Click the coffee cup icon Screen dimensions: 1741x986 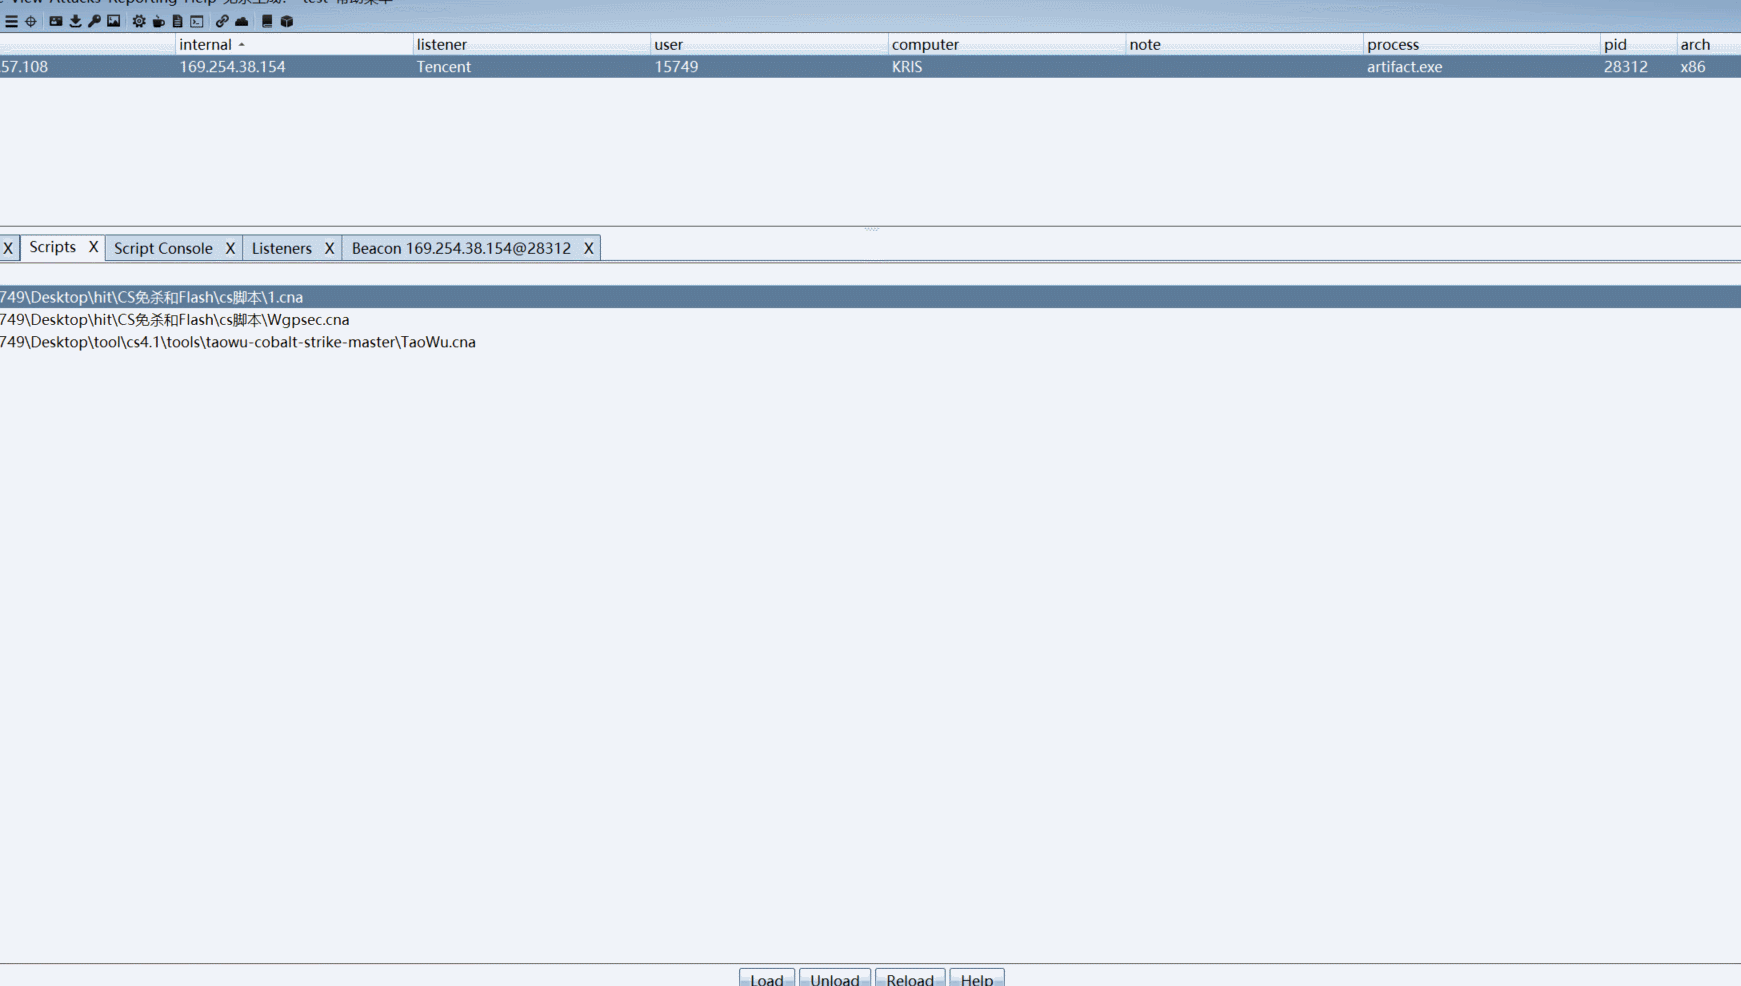click(158, 21)
